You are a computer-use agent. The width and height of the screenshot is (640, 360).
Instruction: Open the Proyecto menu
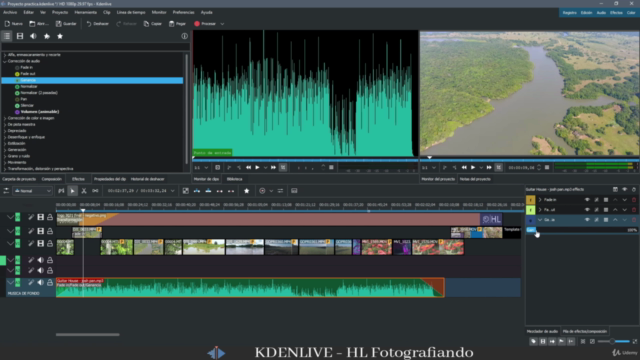60,12
